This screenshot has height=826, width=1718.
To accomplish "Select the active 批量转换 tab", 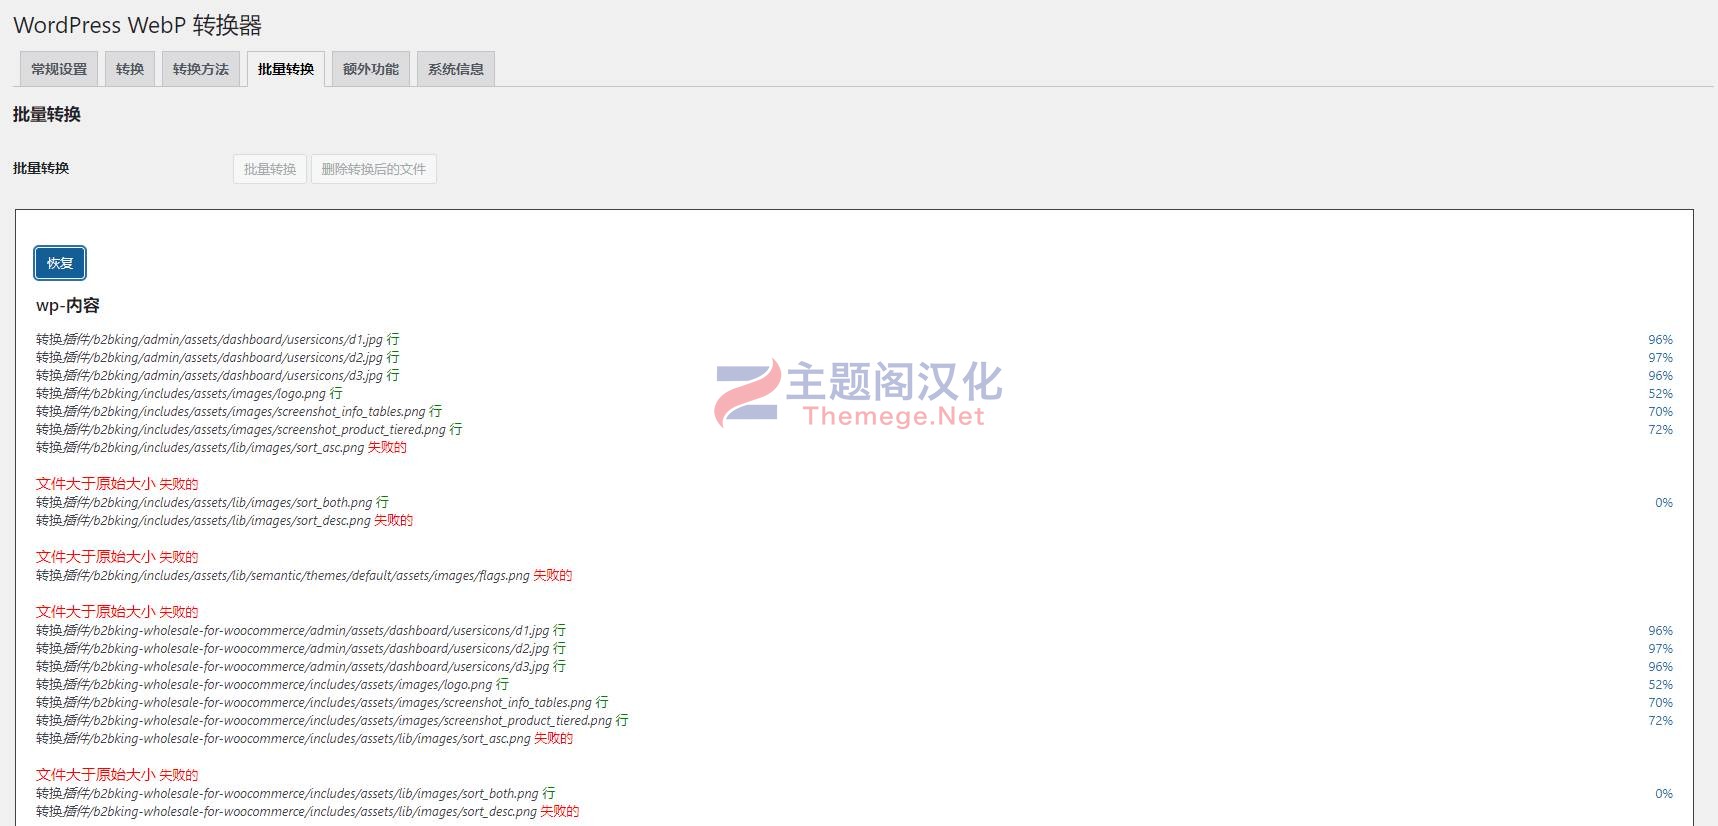I will (286, 69).
